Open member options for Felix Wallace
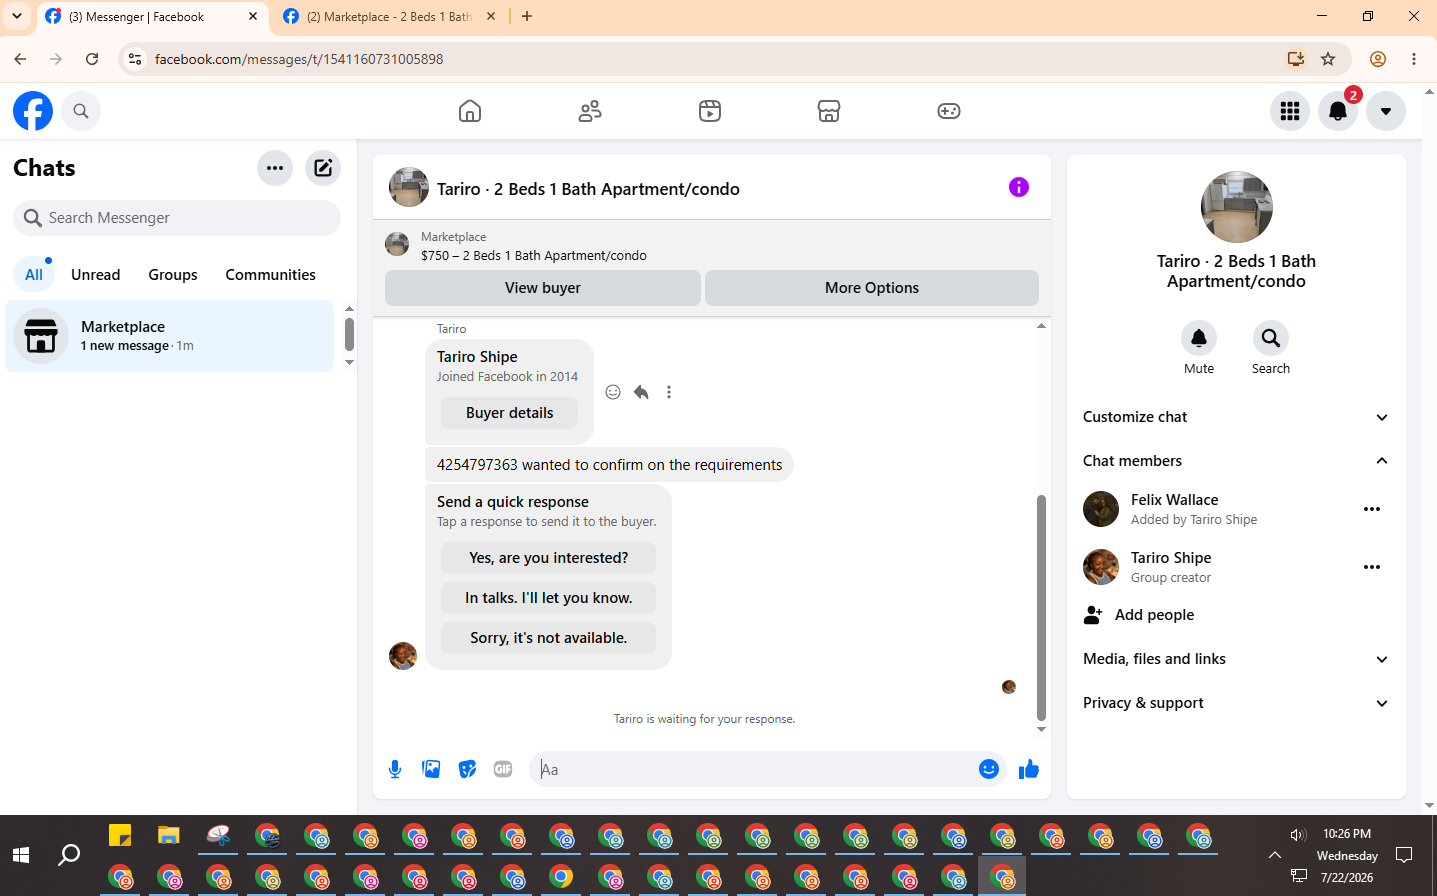1437x896 pixels. [x=1372, y=509]
